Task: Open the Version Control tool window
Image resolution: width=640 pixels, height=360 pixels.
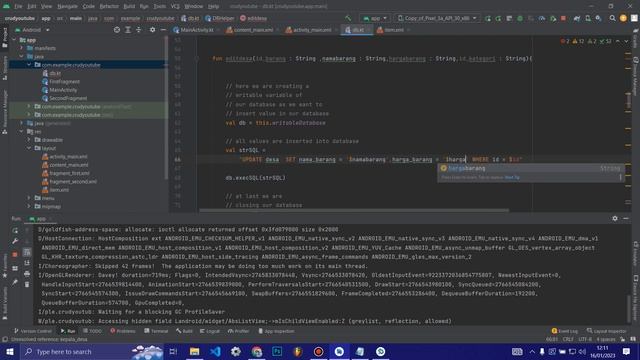Action: (33, 331)
